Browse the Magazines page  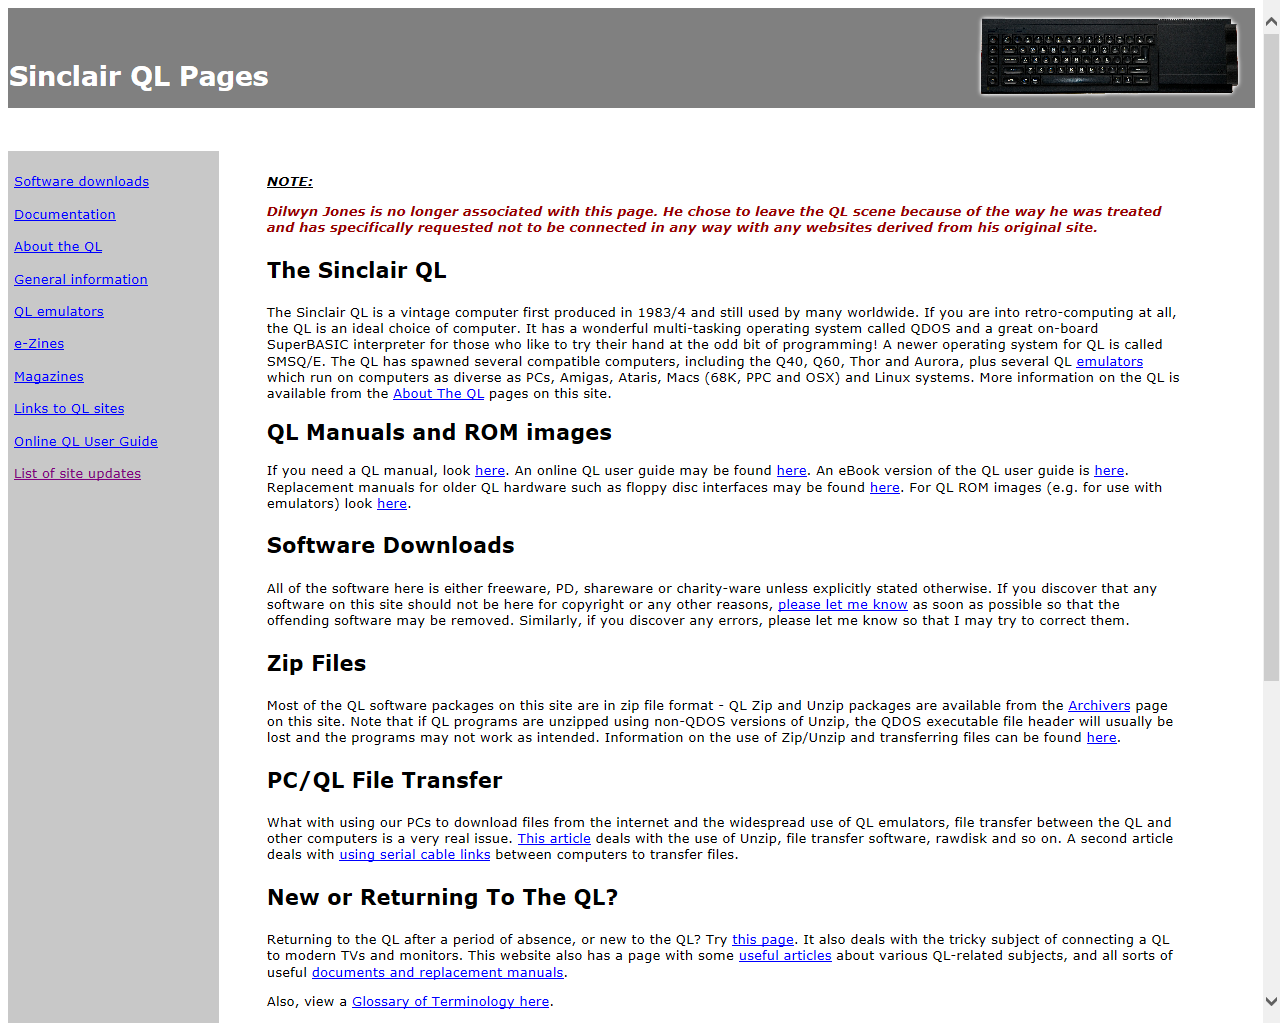pyautogui.click(x=48, y=376)
